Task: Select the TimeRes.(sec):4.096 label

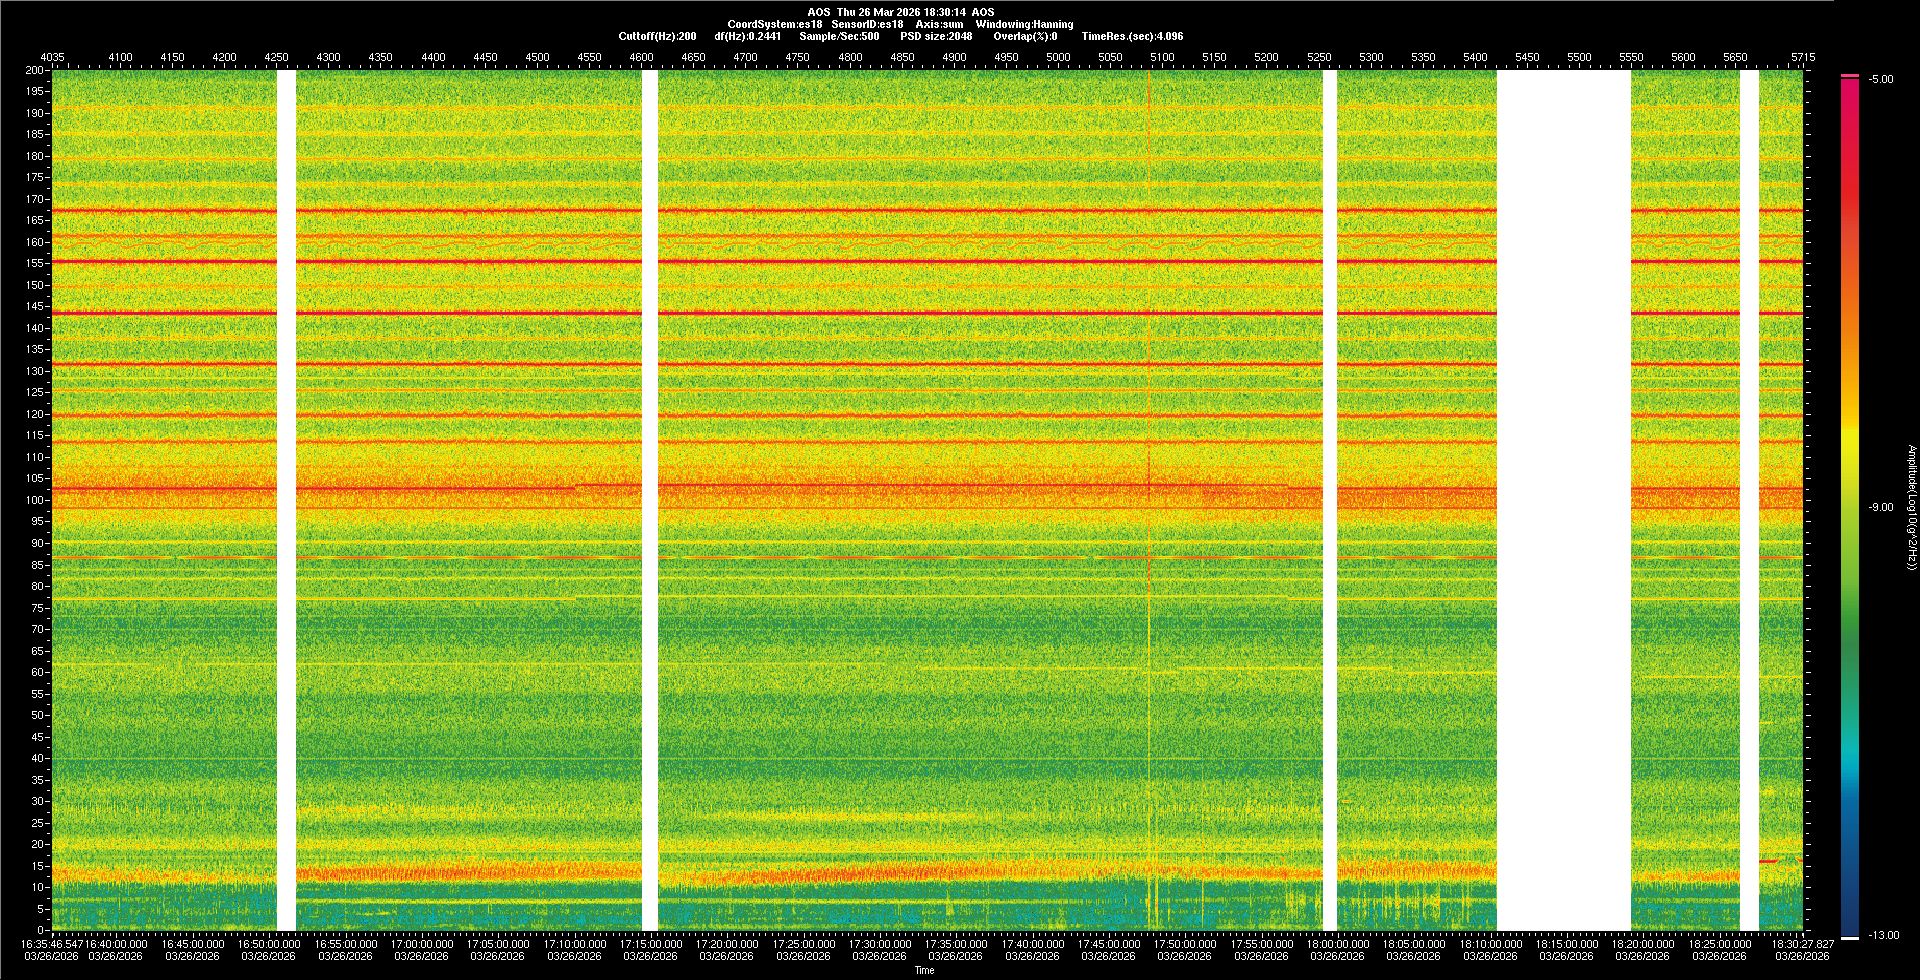Action: pyautogui.click(x=1132, y=36)
